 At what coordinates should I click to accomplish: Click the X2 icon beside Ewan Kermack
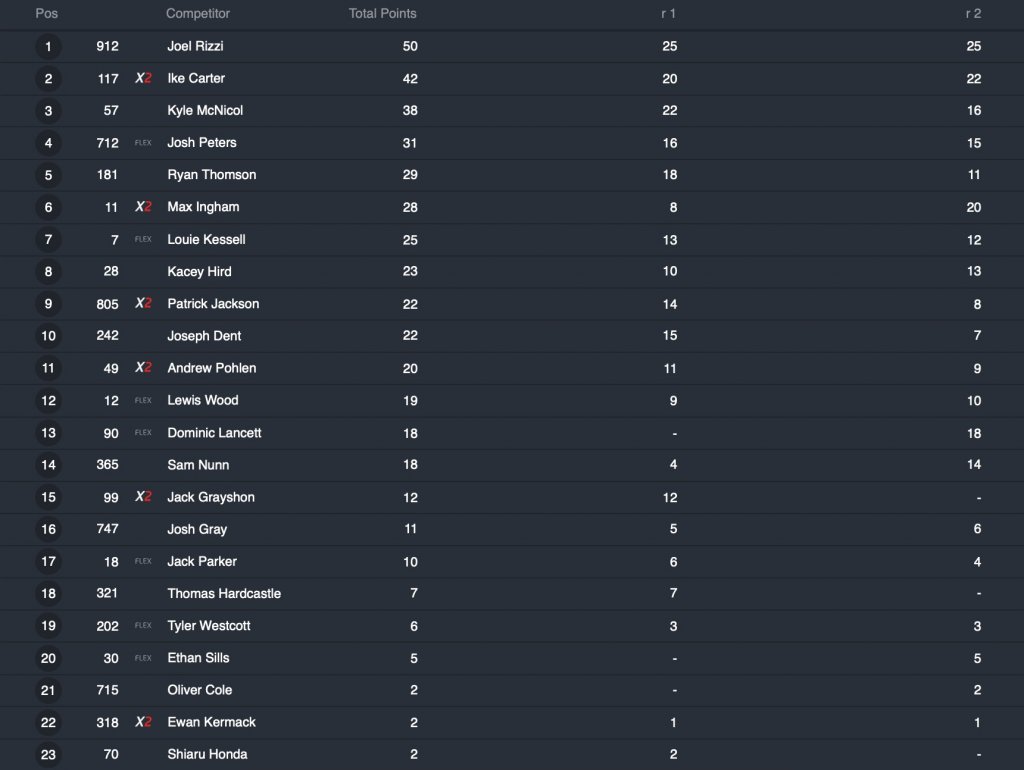[x=143, y=722]
